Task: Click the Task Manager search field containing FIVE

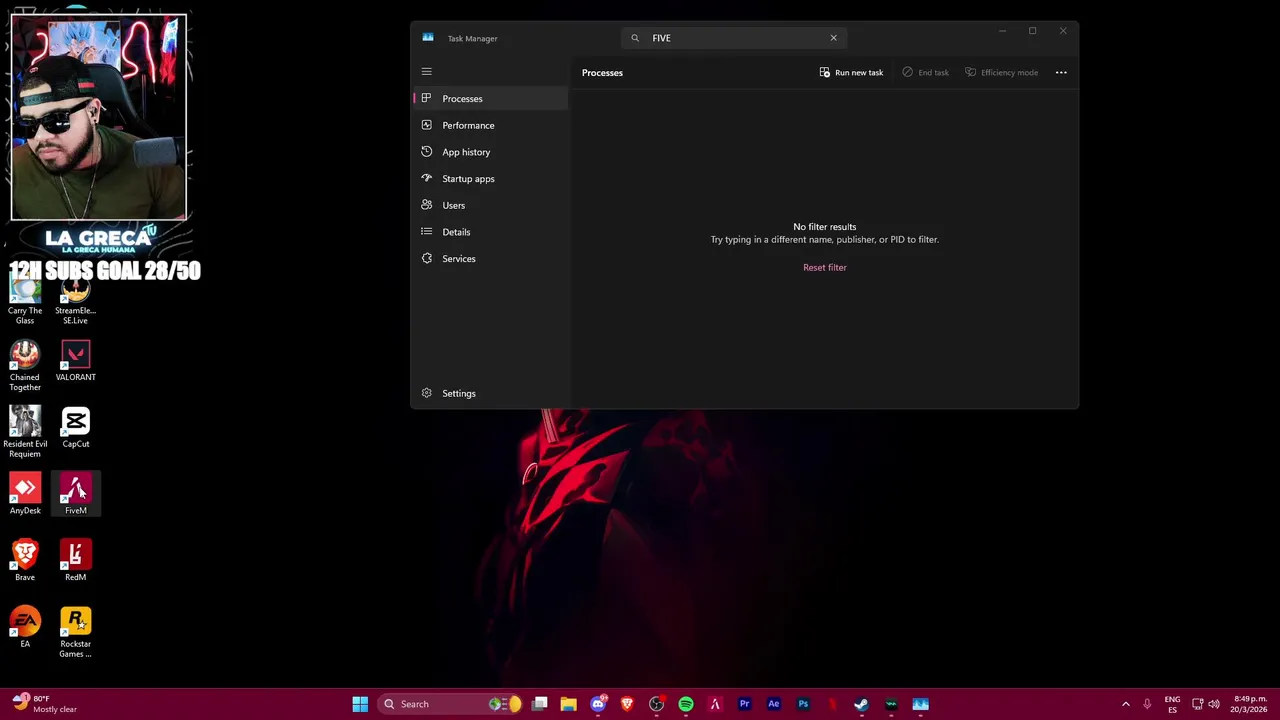Action: 734,38
